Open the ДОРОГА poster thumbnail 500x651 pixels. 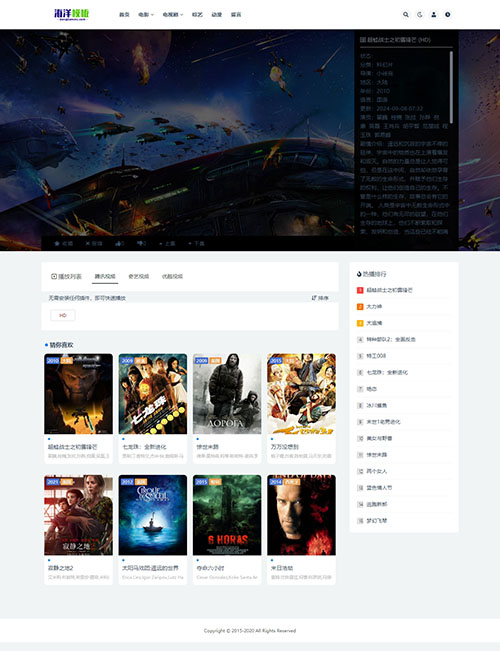pos(227,394)
